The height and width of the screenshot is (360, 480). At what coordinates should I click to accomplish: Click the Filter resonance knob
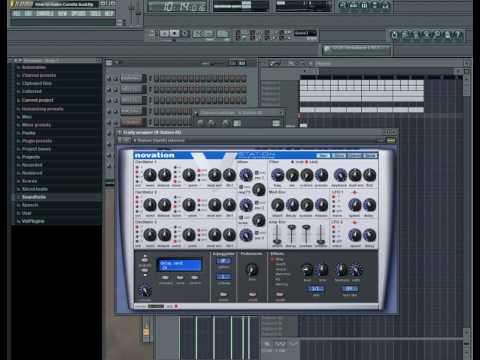[x=292, y=175]
